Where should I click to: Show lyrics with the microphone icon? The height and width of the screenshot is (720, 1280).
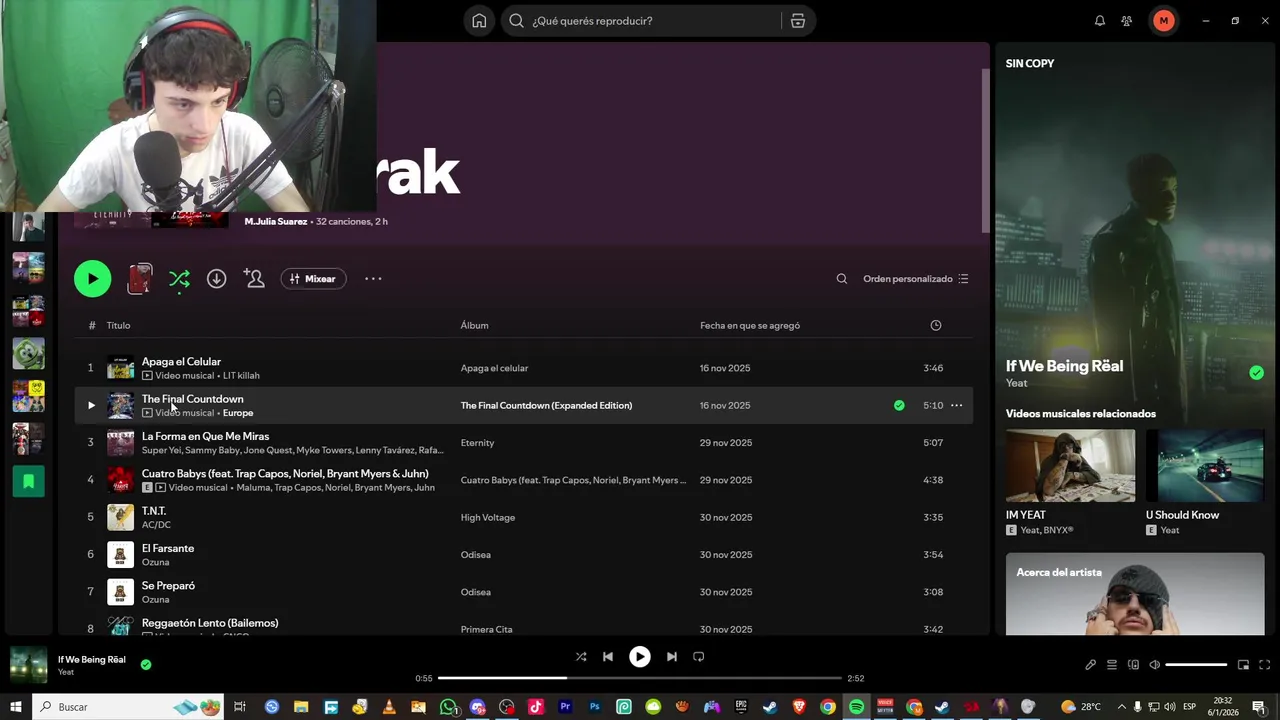(1091, 665)
